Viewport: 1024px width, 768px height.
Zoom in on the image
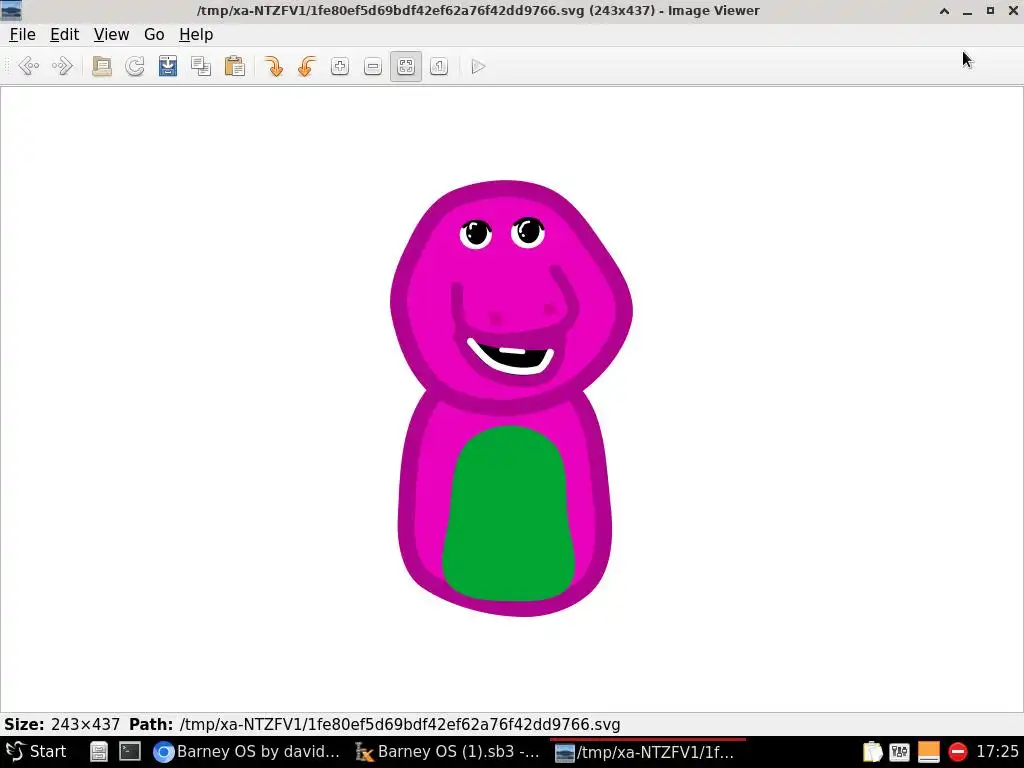tap(340, 66)
